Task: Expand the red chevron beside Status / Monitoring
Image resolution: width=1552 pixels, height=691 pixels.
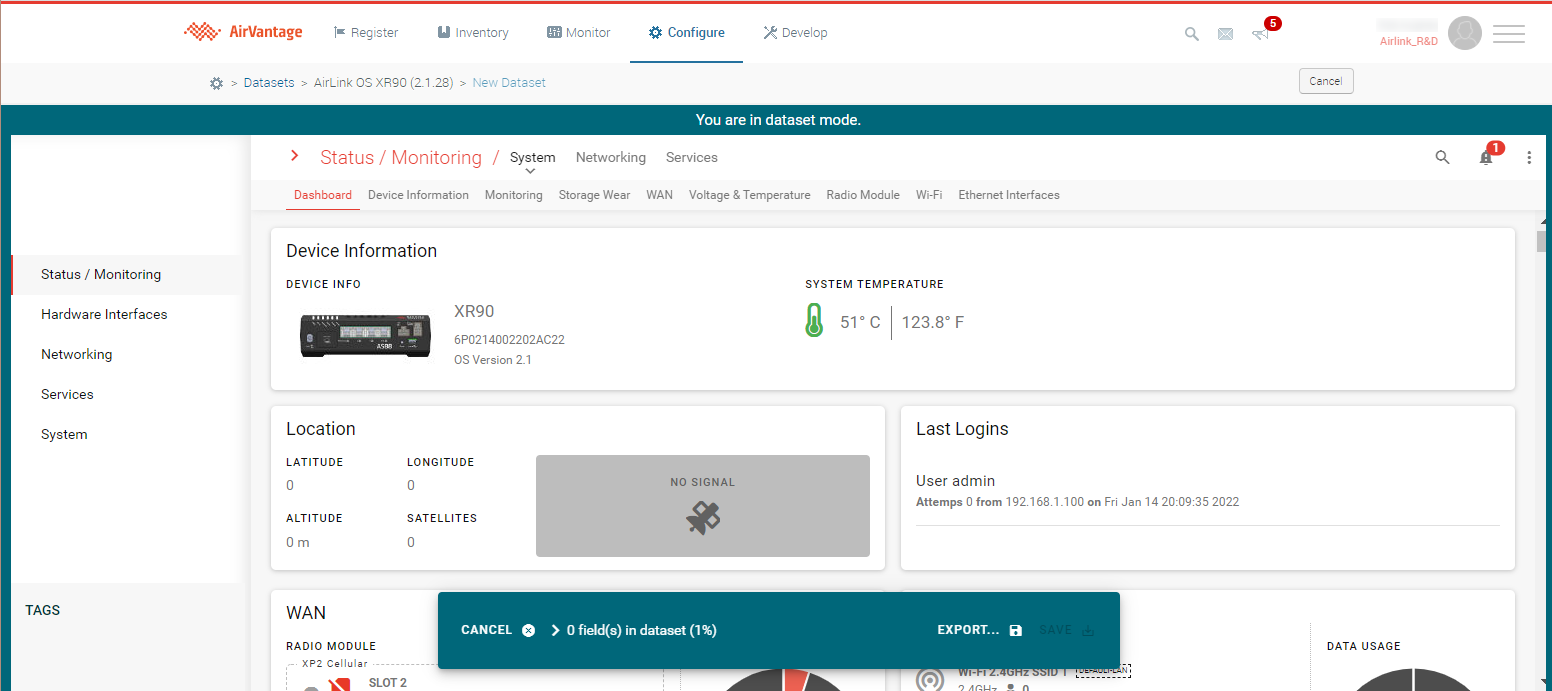Action: 294,156
